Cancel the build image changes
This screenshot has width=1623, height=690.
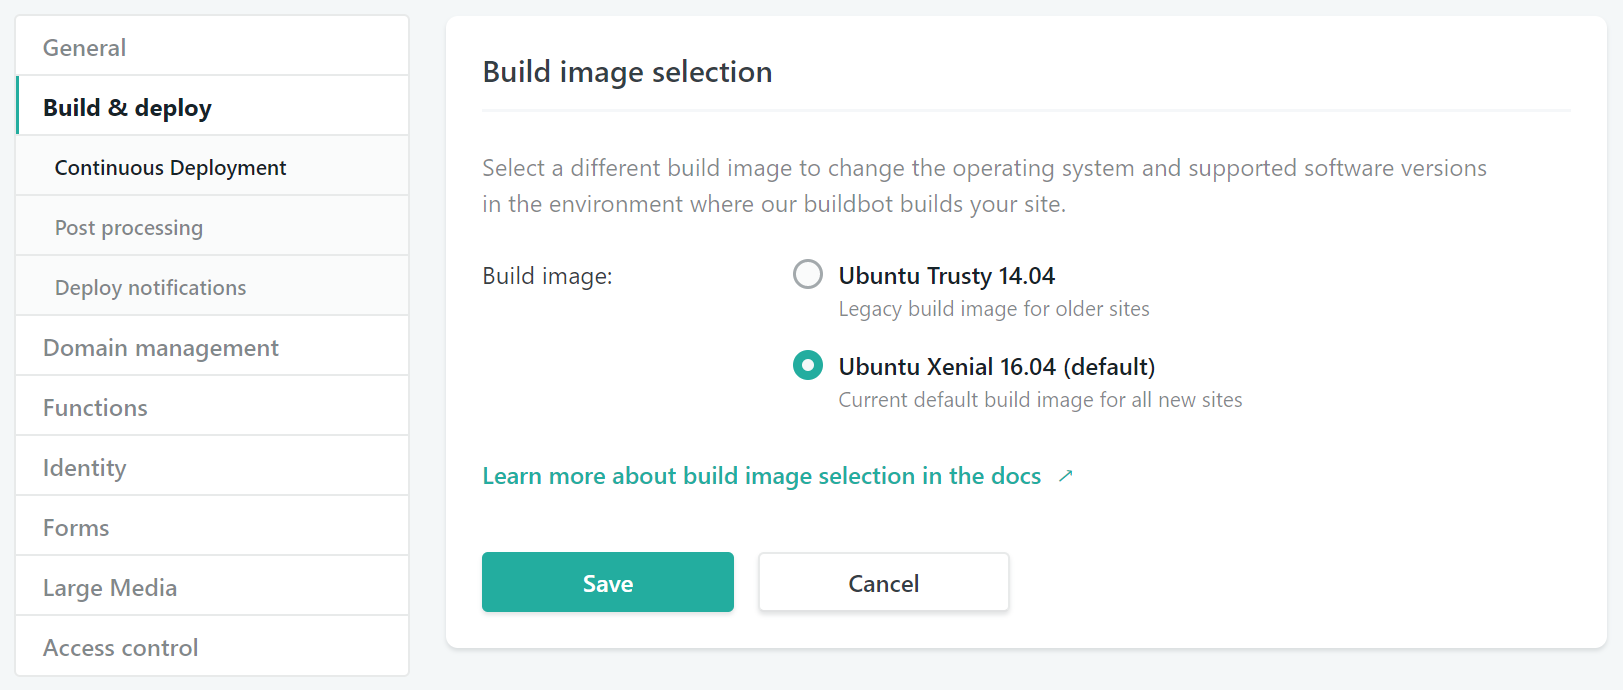click(883, 583)
